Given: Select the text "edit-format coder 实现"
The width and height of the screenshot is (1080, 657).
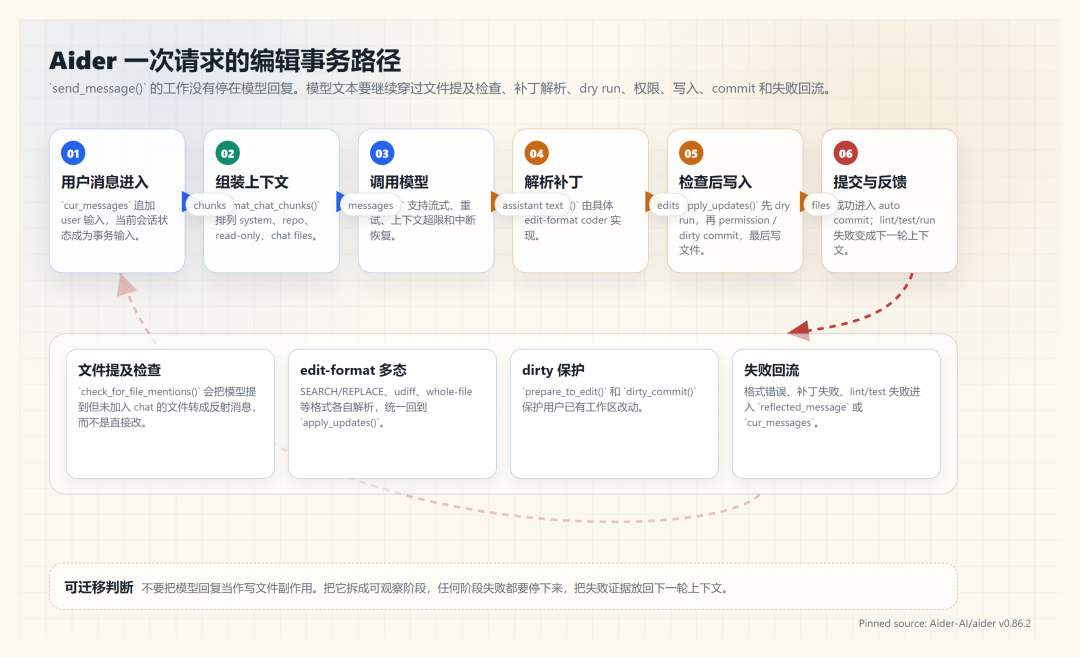Looking at the screenshot, I should coord(572,228).
